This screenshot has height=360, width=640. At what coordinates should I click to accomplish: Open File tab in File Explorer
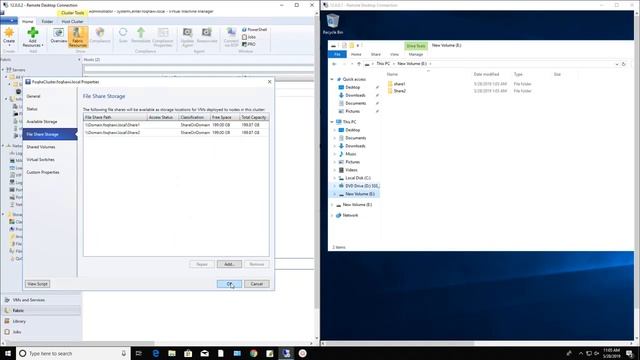(337, 54)
